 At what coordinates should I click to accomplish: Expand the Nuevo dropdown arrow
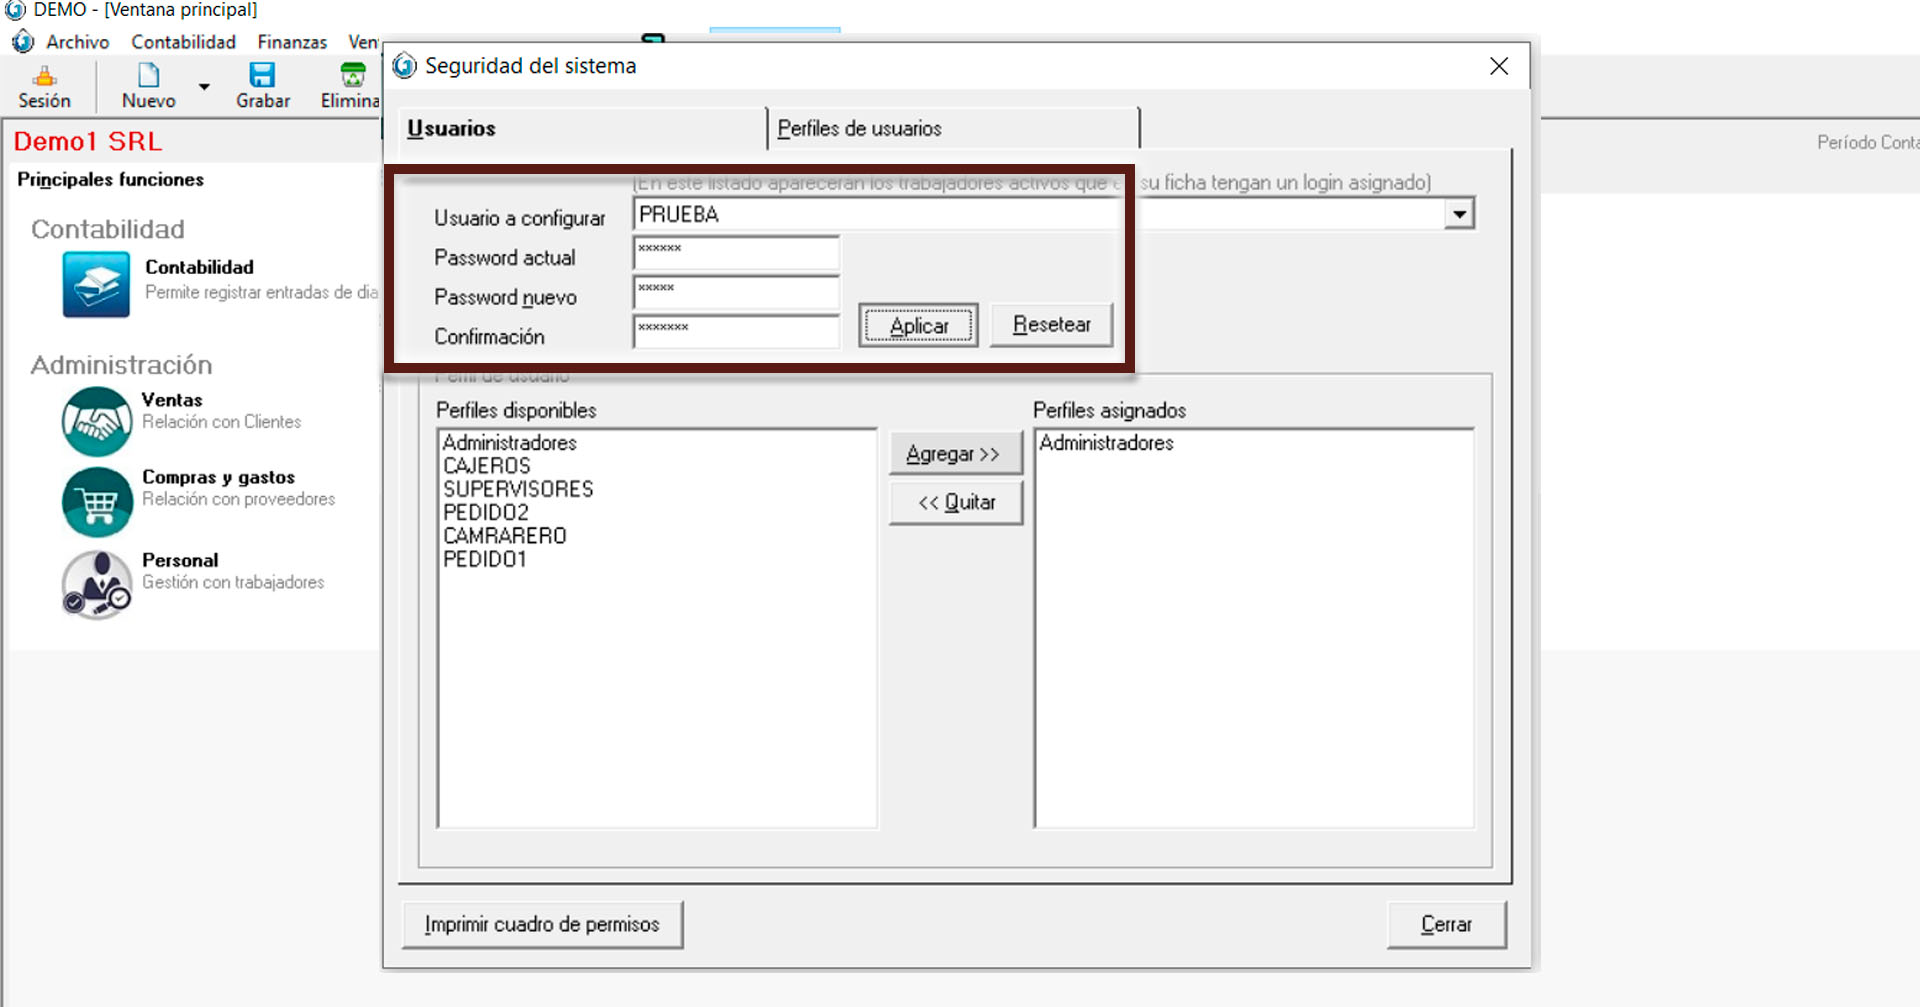[204, 87]
